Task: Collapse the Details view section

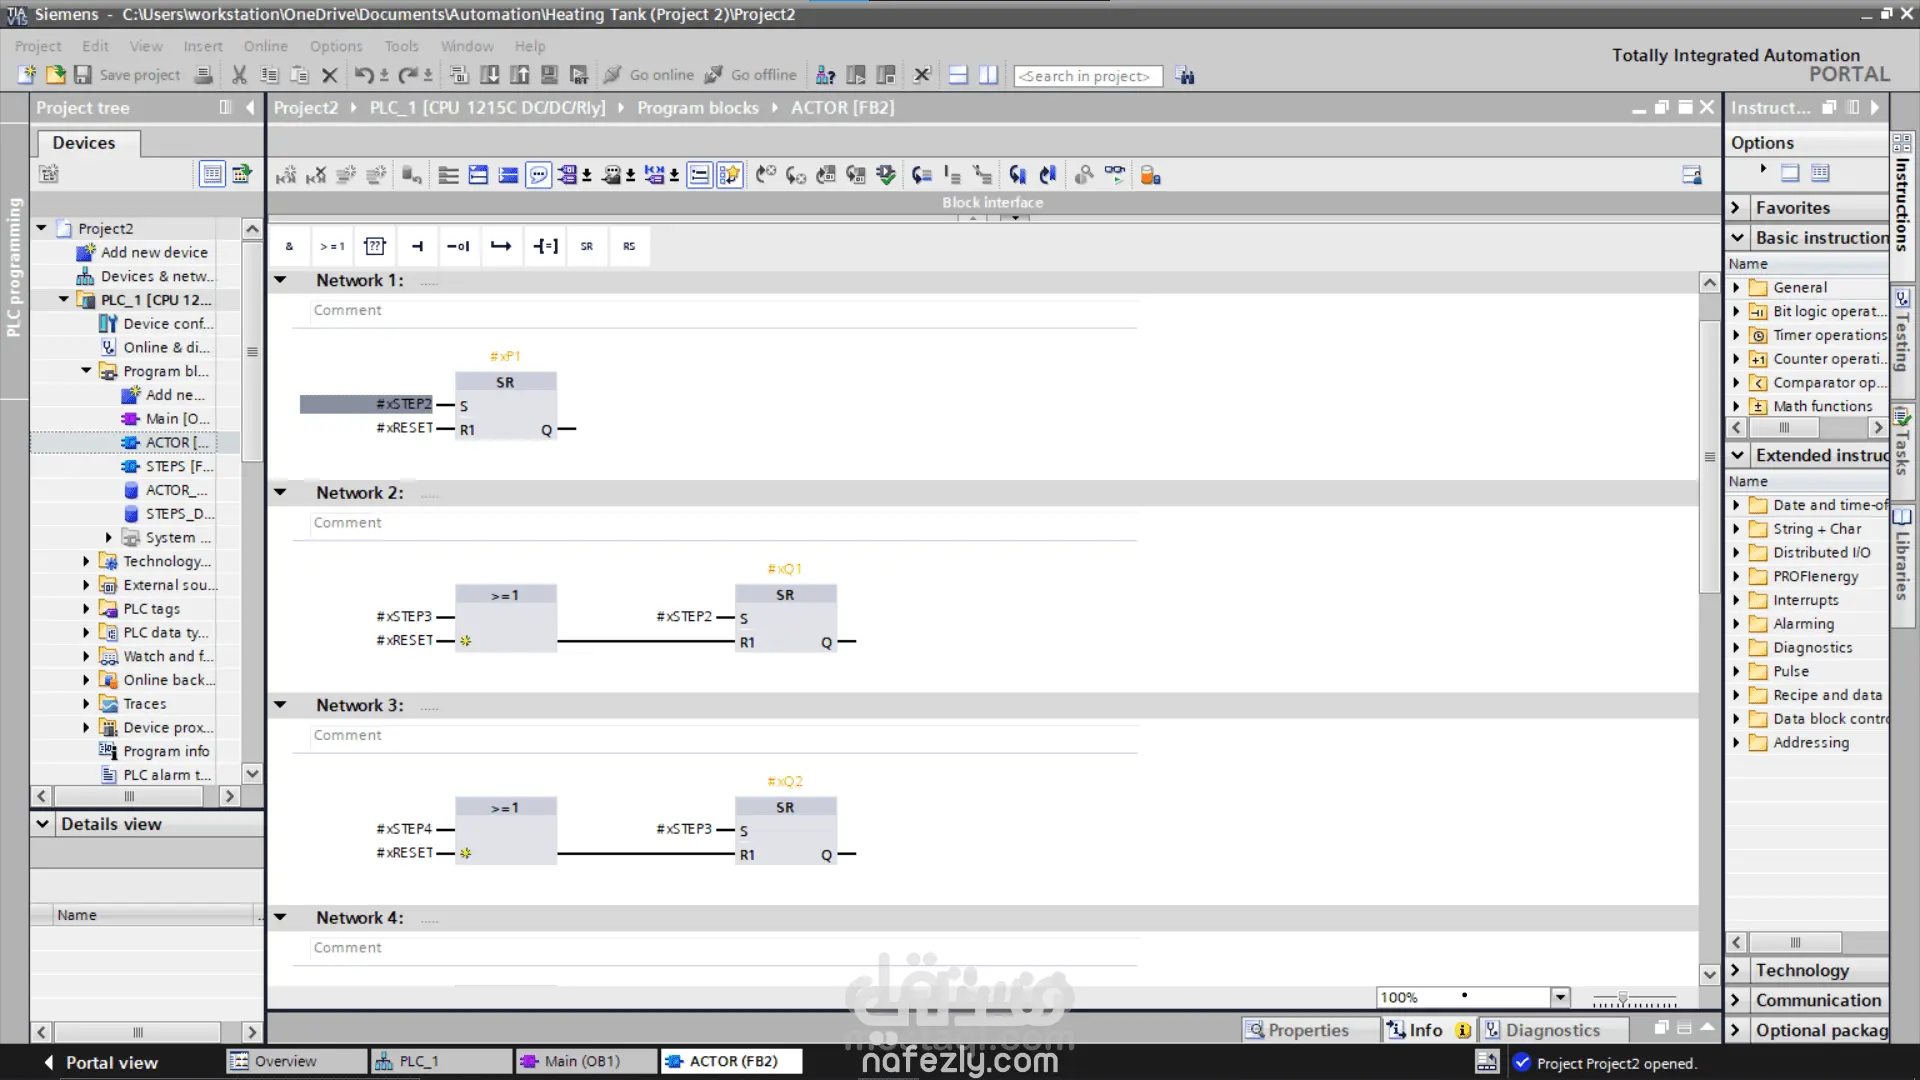Action: (43, 824)
